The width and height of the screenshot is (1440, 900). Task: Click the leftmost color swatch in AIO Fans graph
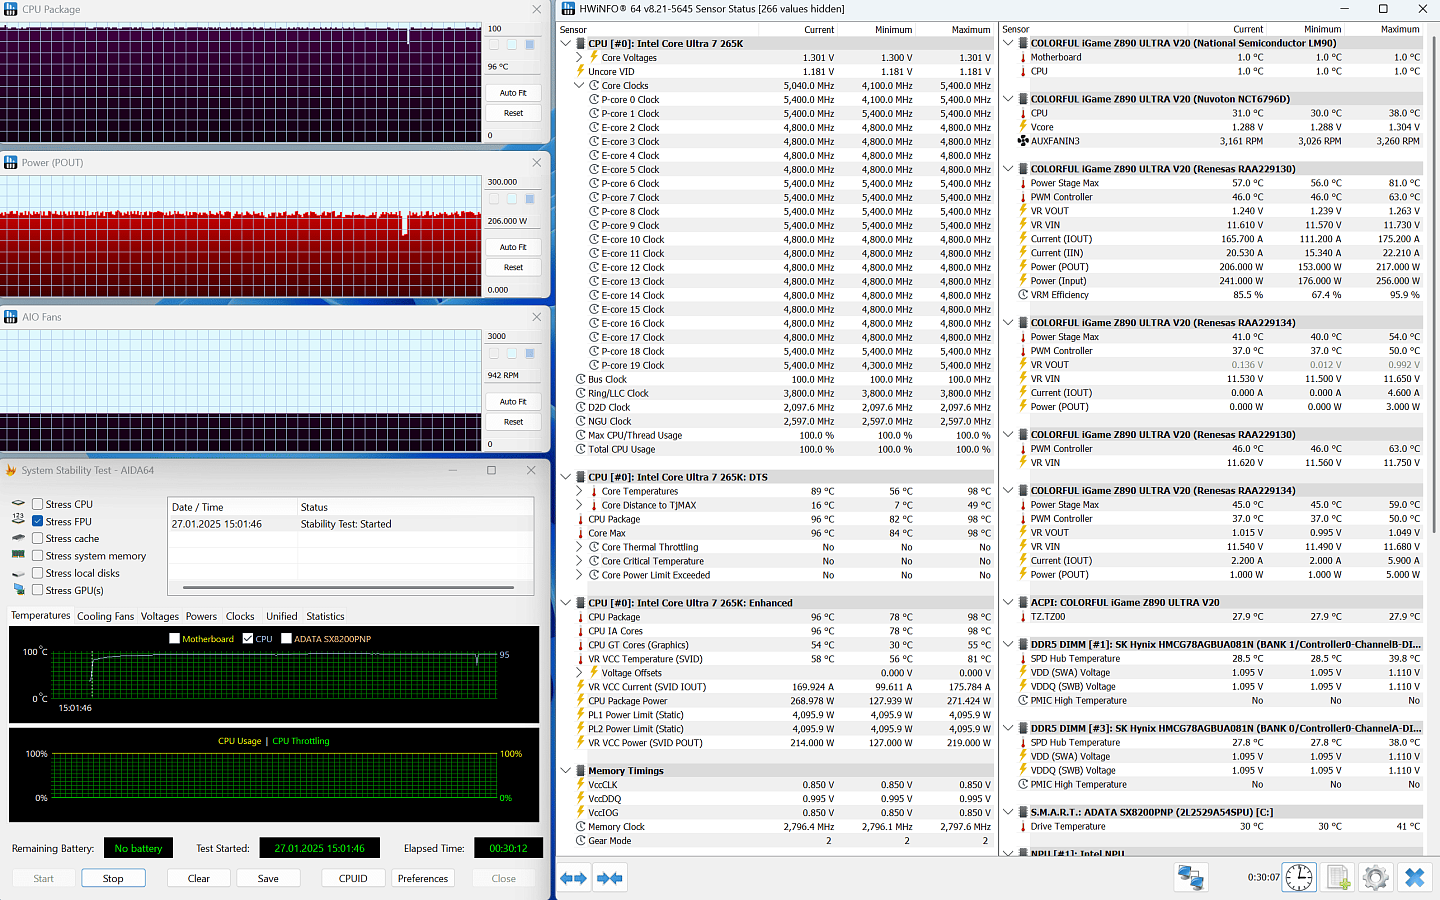coord(494,353)
